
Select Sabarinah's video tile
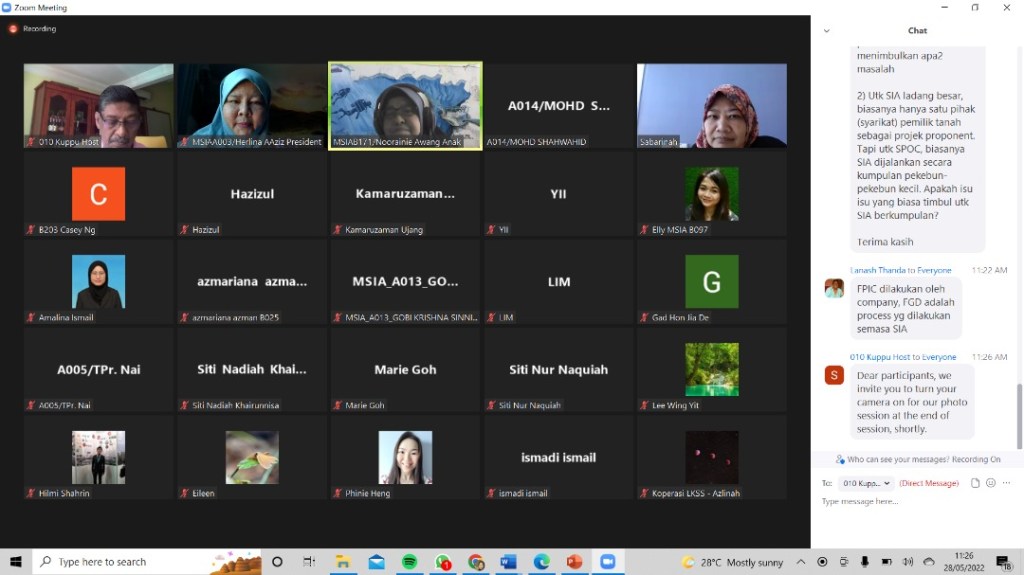(711, 106)
